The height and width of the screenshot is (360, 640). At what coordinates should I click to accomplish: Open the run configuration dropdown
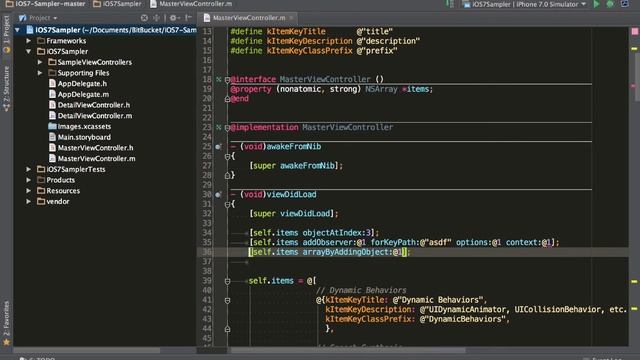(x=525, y=4)
